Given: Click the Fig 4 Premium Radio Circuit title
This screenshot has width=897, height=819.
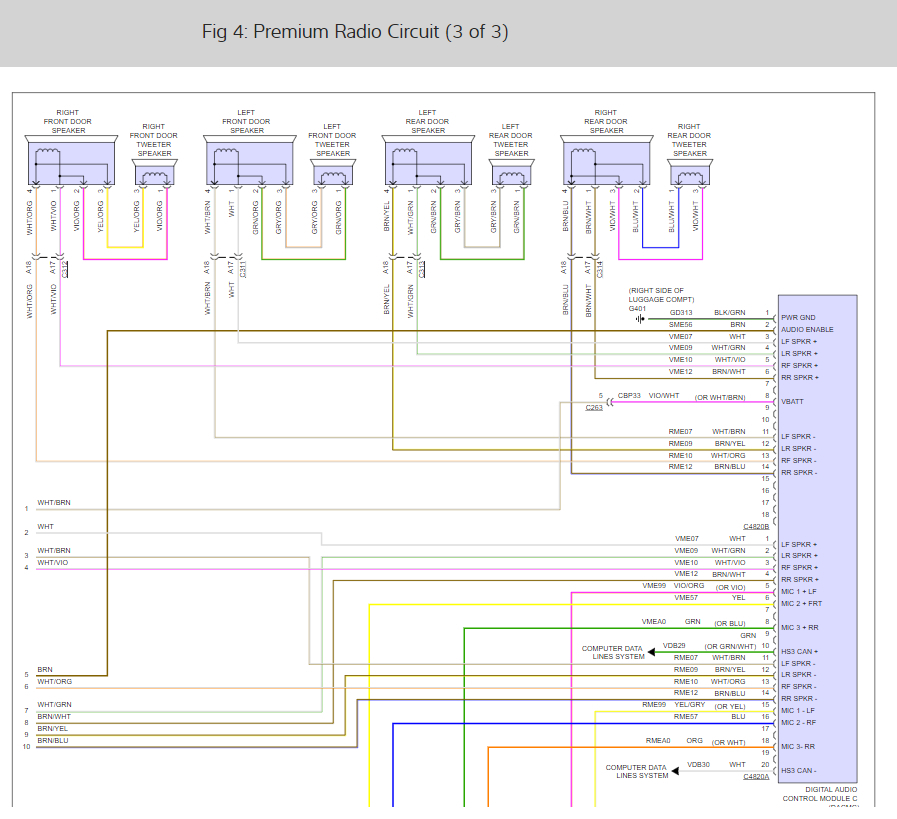Looking at the screenshot, I should point(355,32).
